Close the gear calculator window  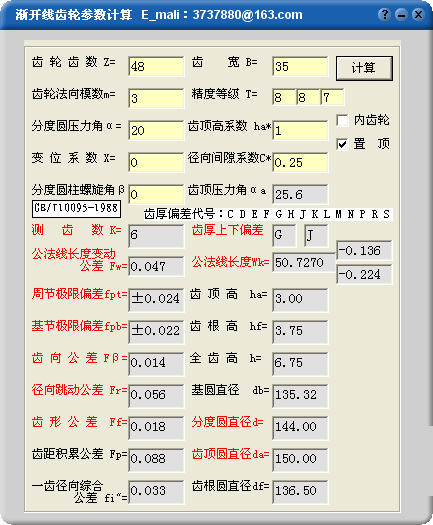click(x=418, y=14)
